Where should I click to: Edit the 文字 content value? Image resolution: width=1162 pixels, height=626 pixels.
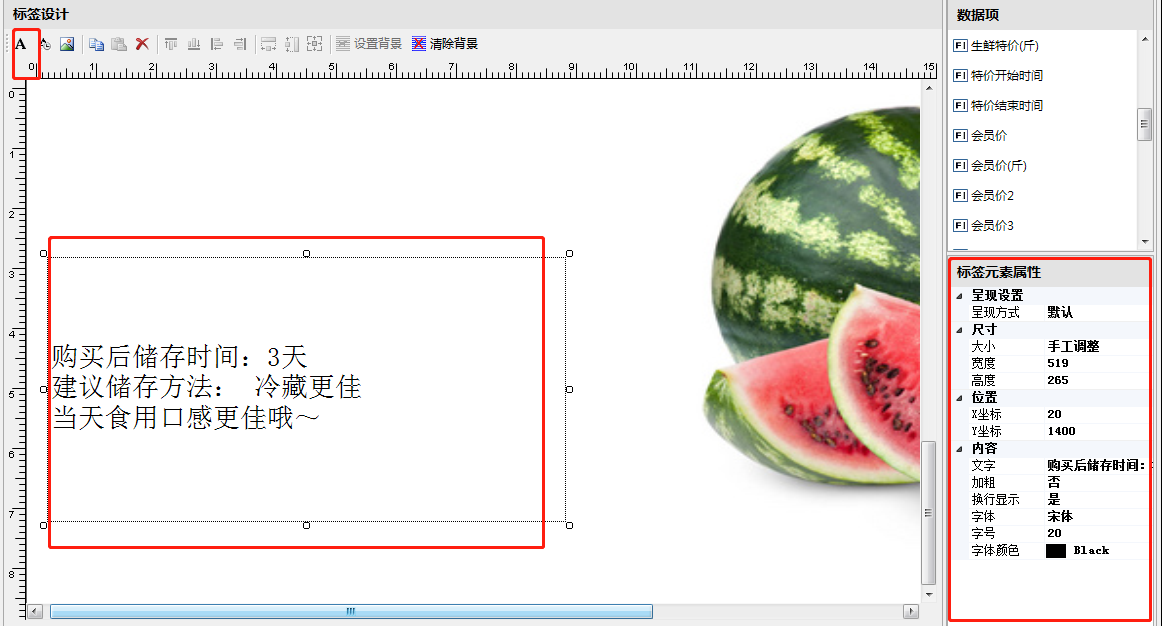point(1096,465)
